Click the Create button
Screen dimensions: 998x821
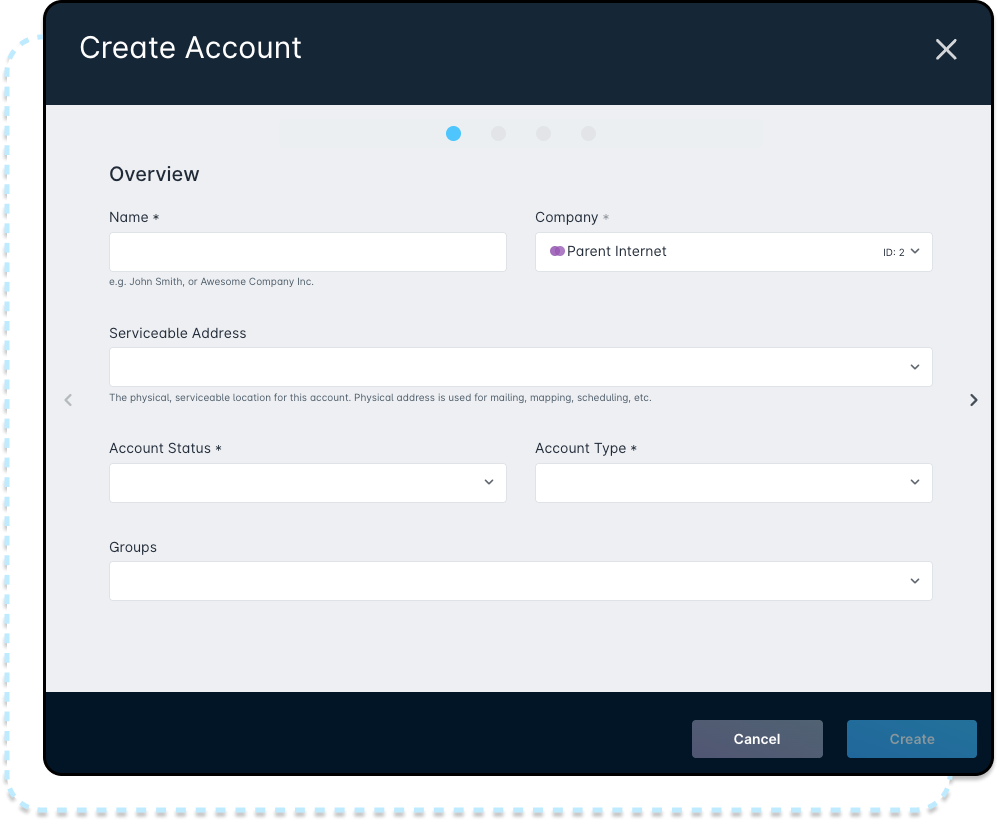click(x=911, y=739)
